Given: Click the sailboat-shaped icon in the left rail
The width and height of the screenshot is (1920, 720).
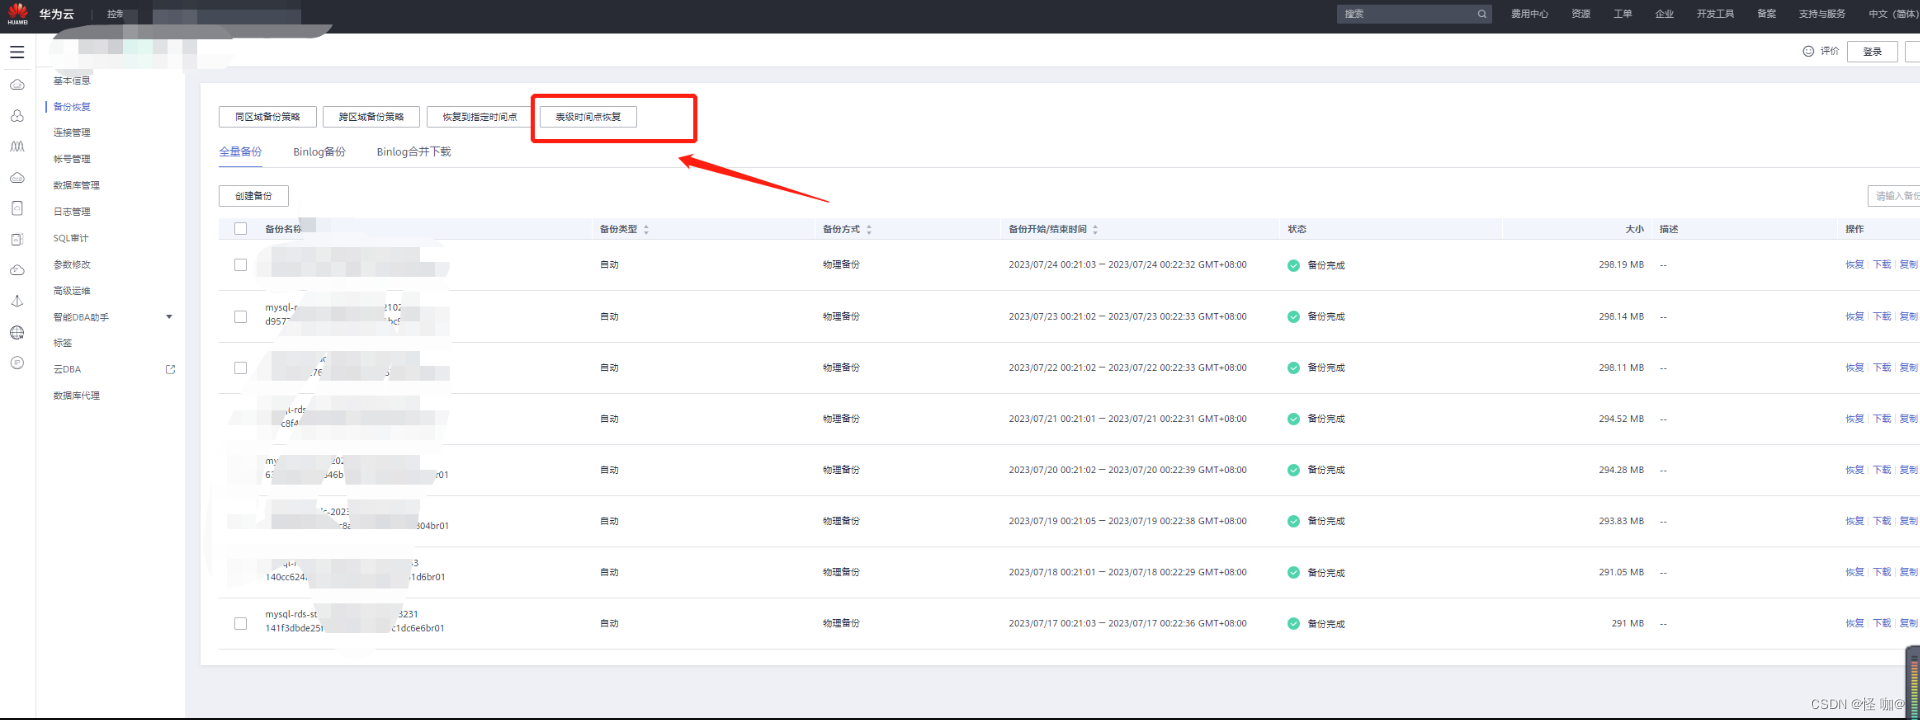Looking at the screenshot, I should point(17,301).
